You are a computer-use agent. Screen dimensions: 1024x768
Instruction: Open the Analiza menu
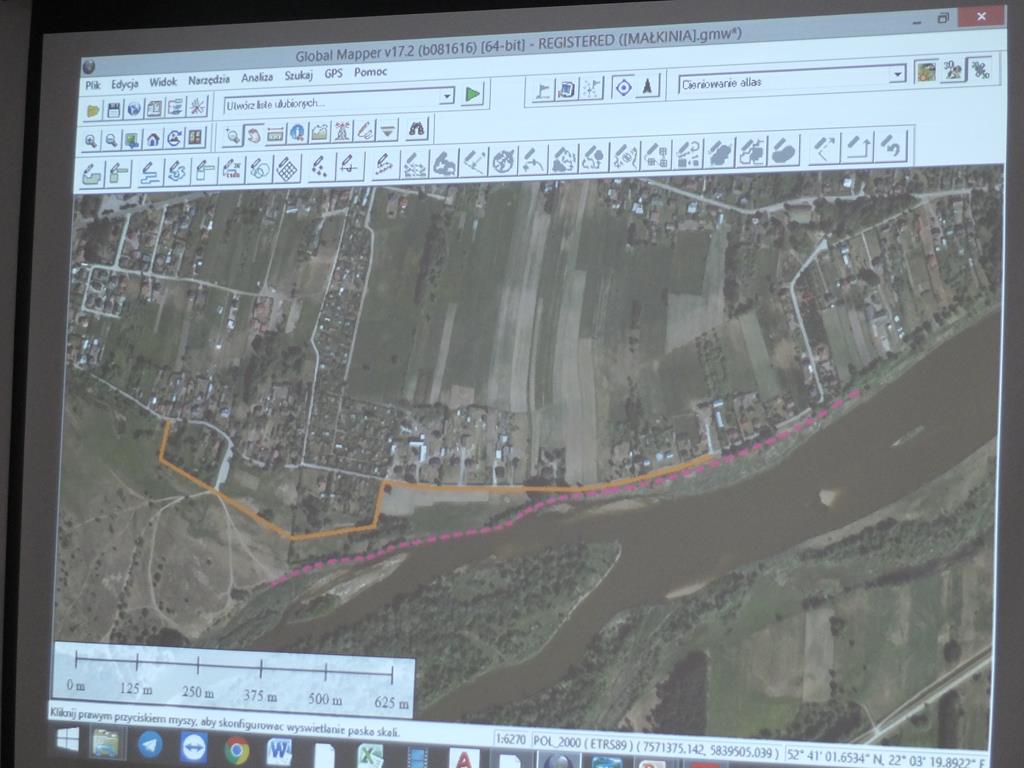point(257,77)
